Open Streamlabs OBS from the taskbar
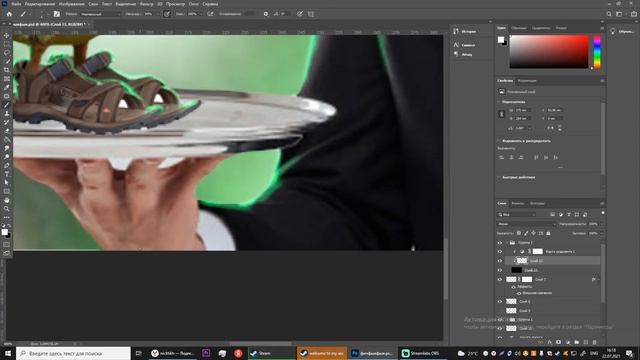The width and height of the screenshot is (640, 360). tap(424, 353)
